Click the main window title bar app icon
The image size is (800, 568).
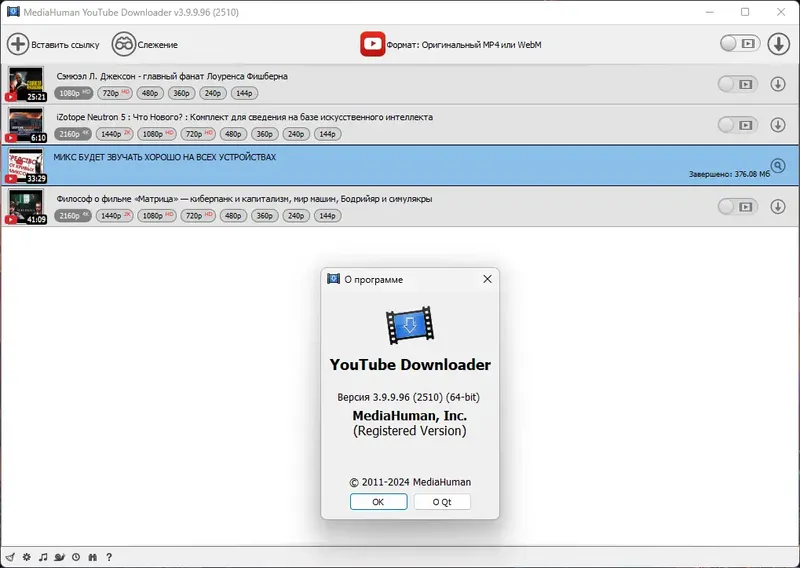[x=13, y=12]
